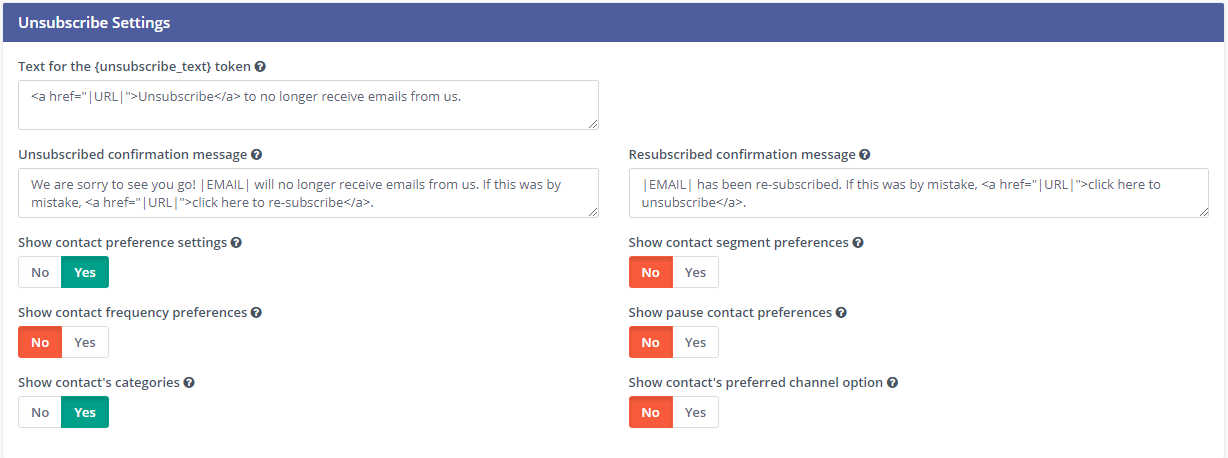Enable Show contact segment preferences with Yes
This screenshot has width=1228, height=458.
(695, 272)
